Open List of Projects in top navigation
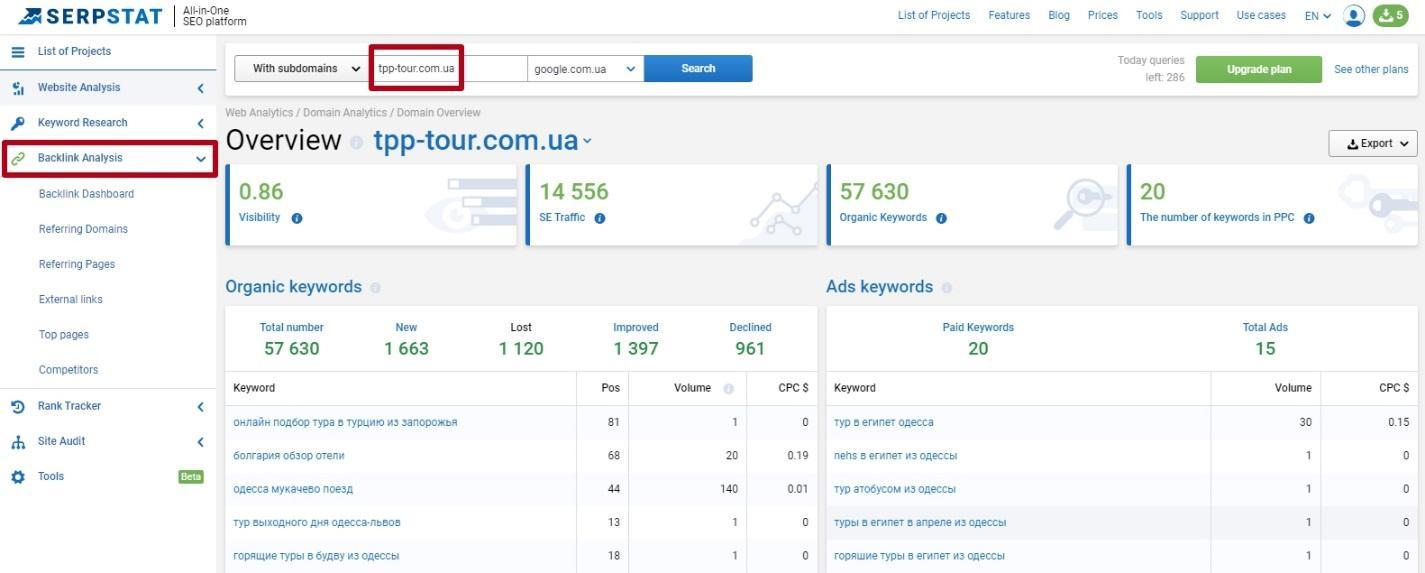This screenshot has height=573, width=1425. coord(934,15)
